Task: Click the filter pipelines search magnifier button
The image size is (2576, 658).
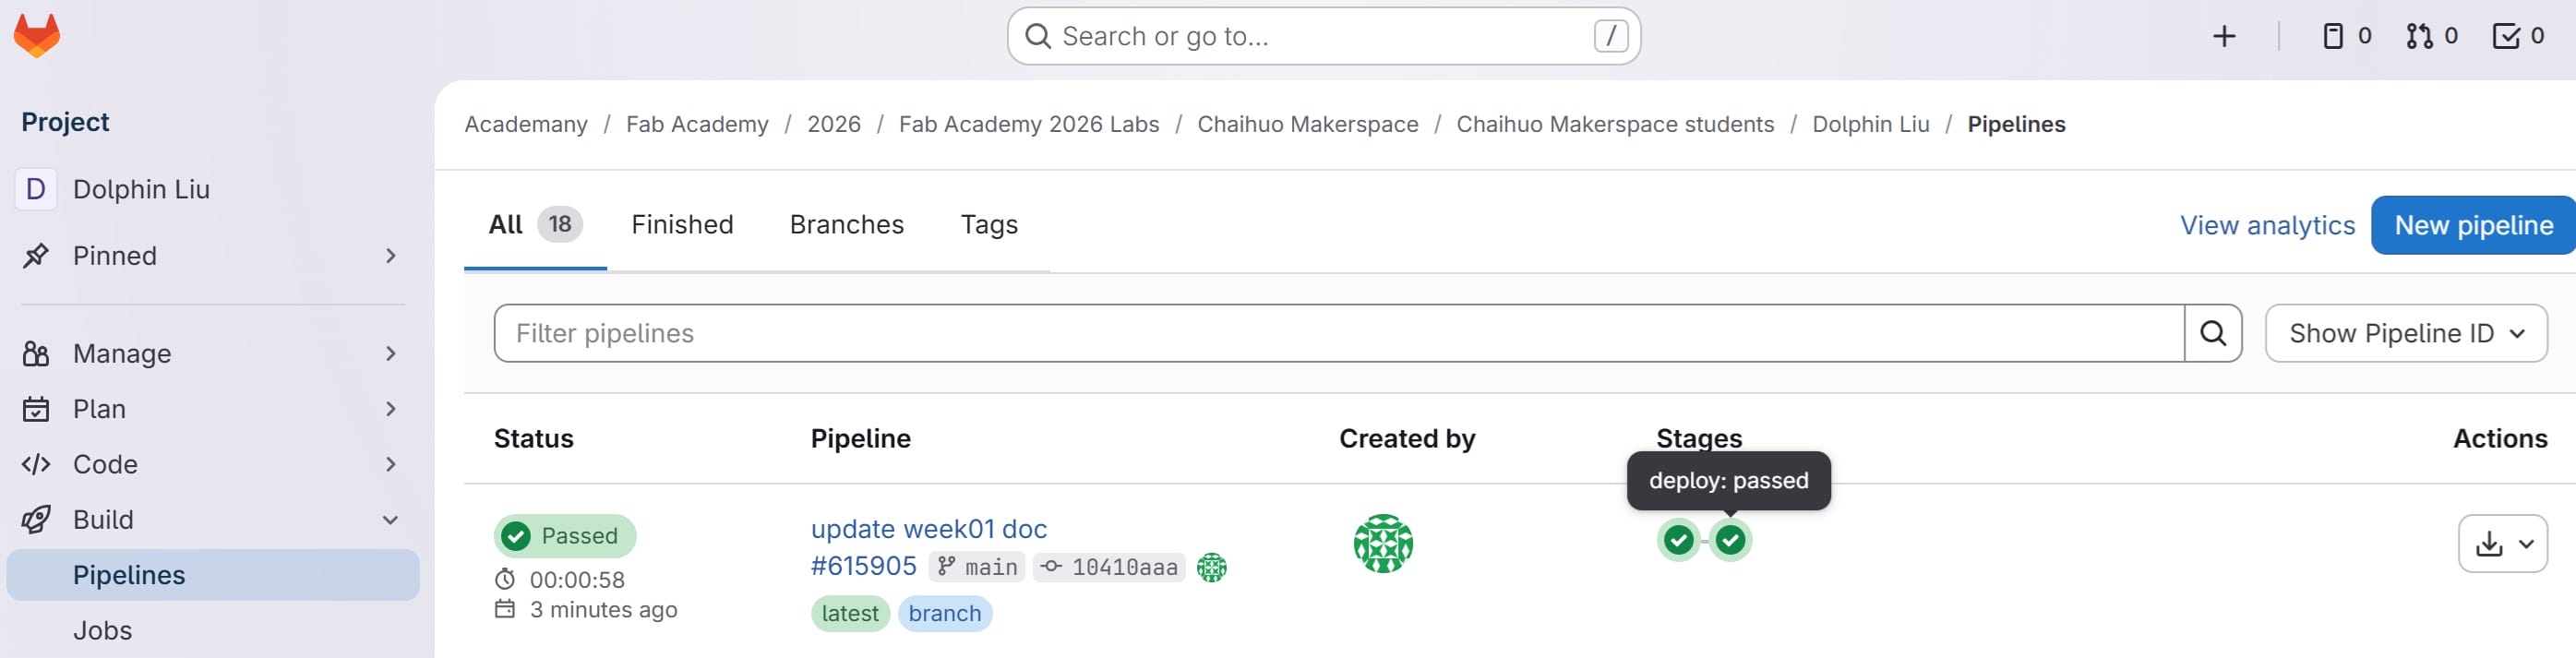Action: (x=2212, y=333)
